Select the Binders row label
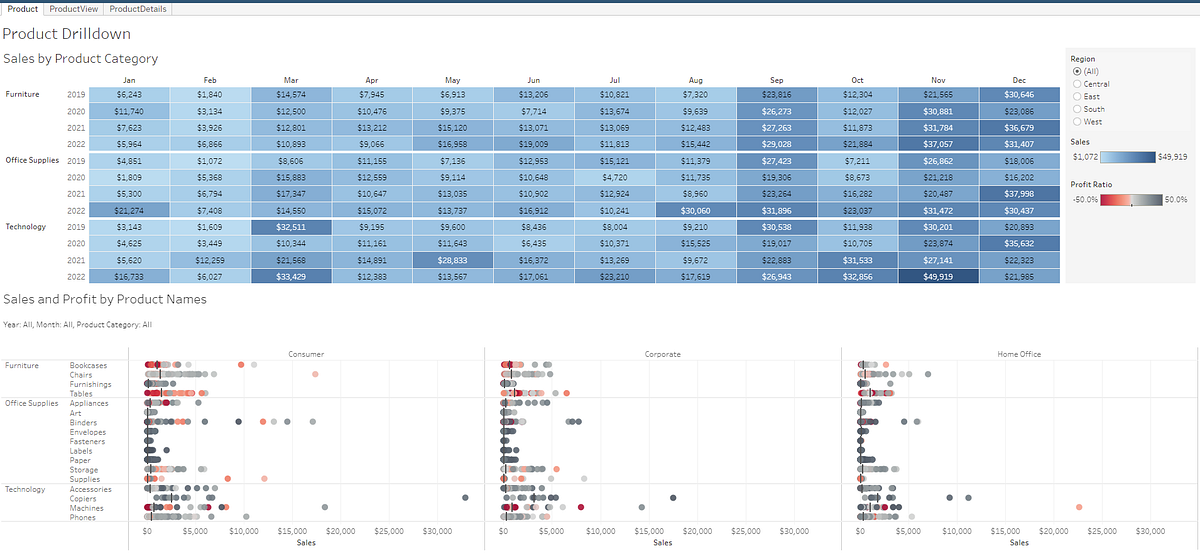Image resolution: width=1200 pixels, height=554 pixels. 83,423
